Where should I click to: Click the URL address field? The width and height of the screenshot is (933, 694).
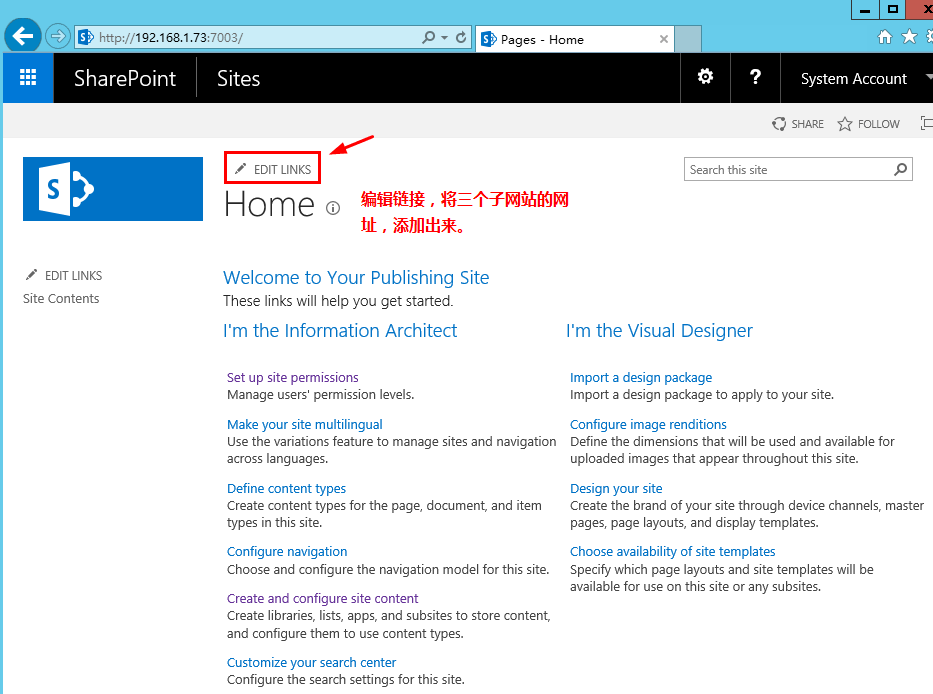click(256, 37)
